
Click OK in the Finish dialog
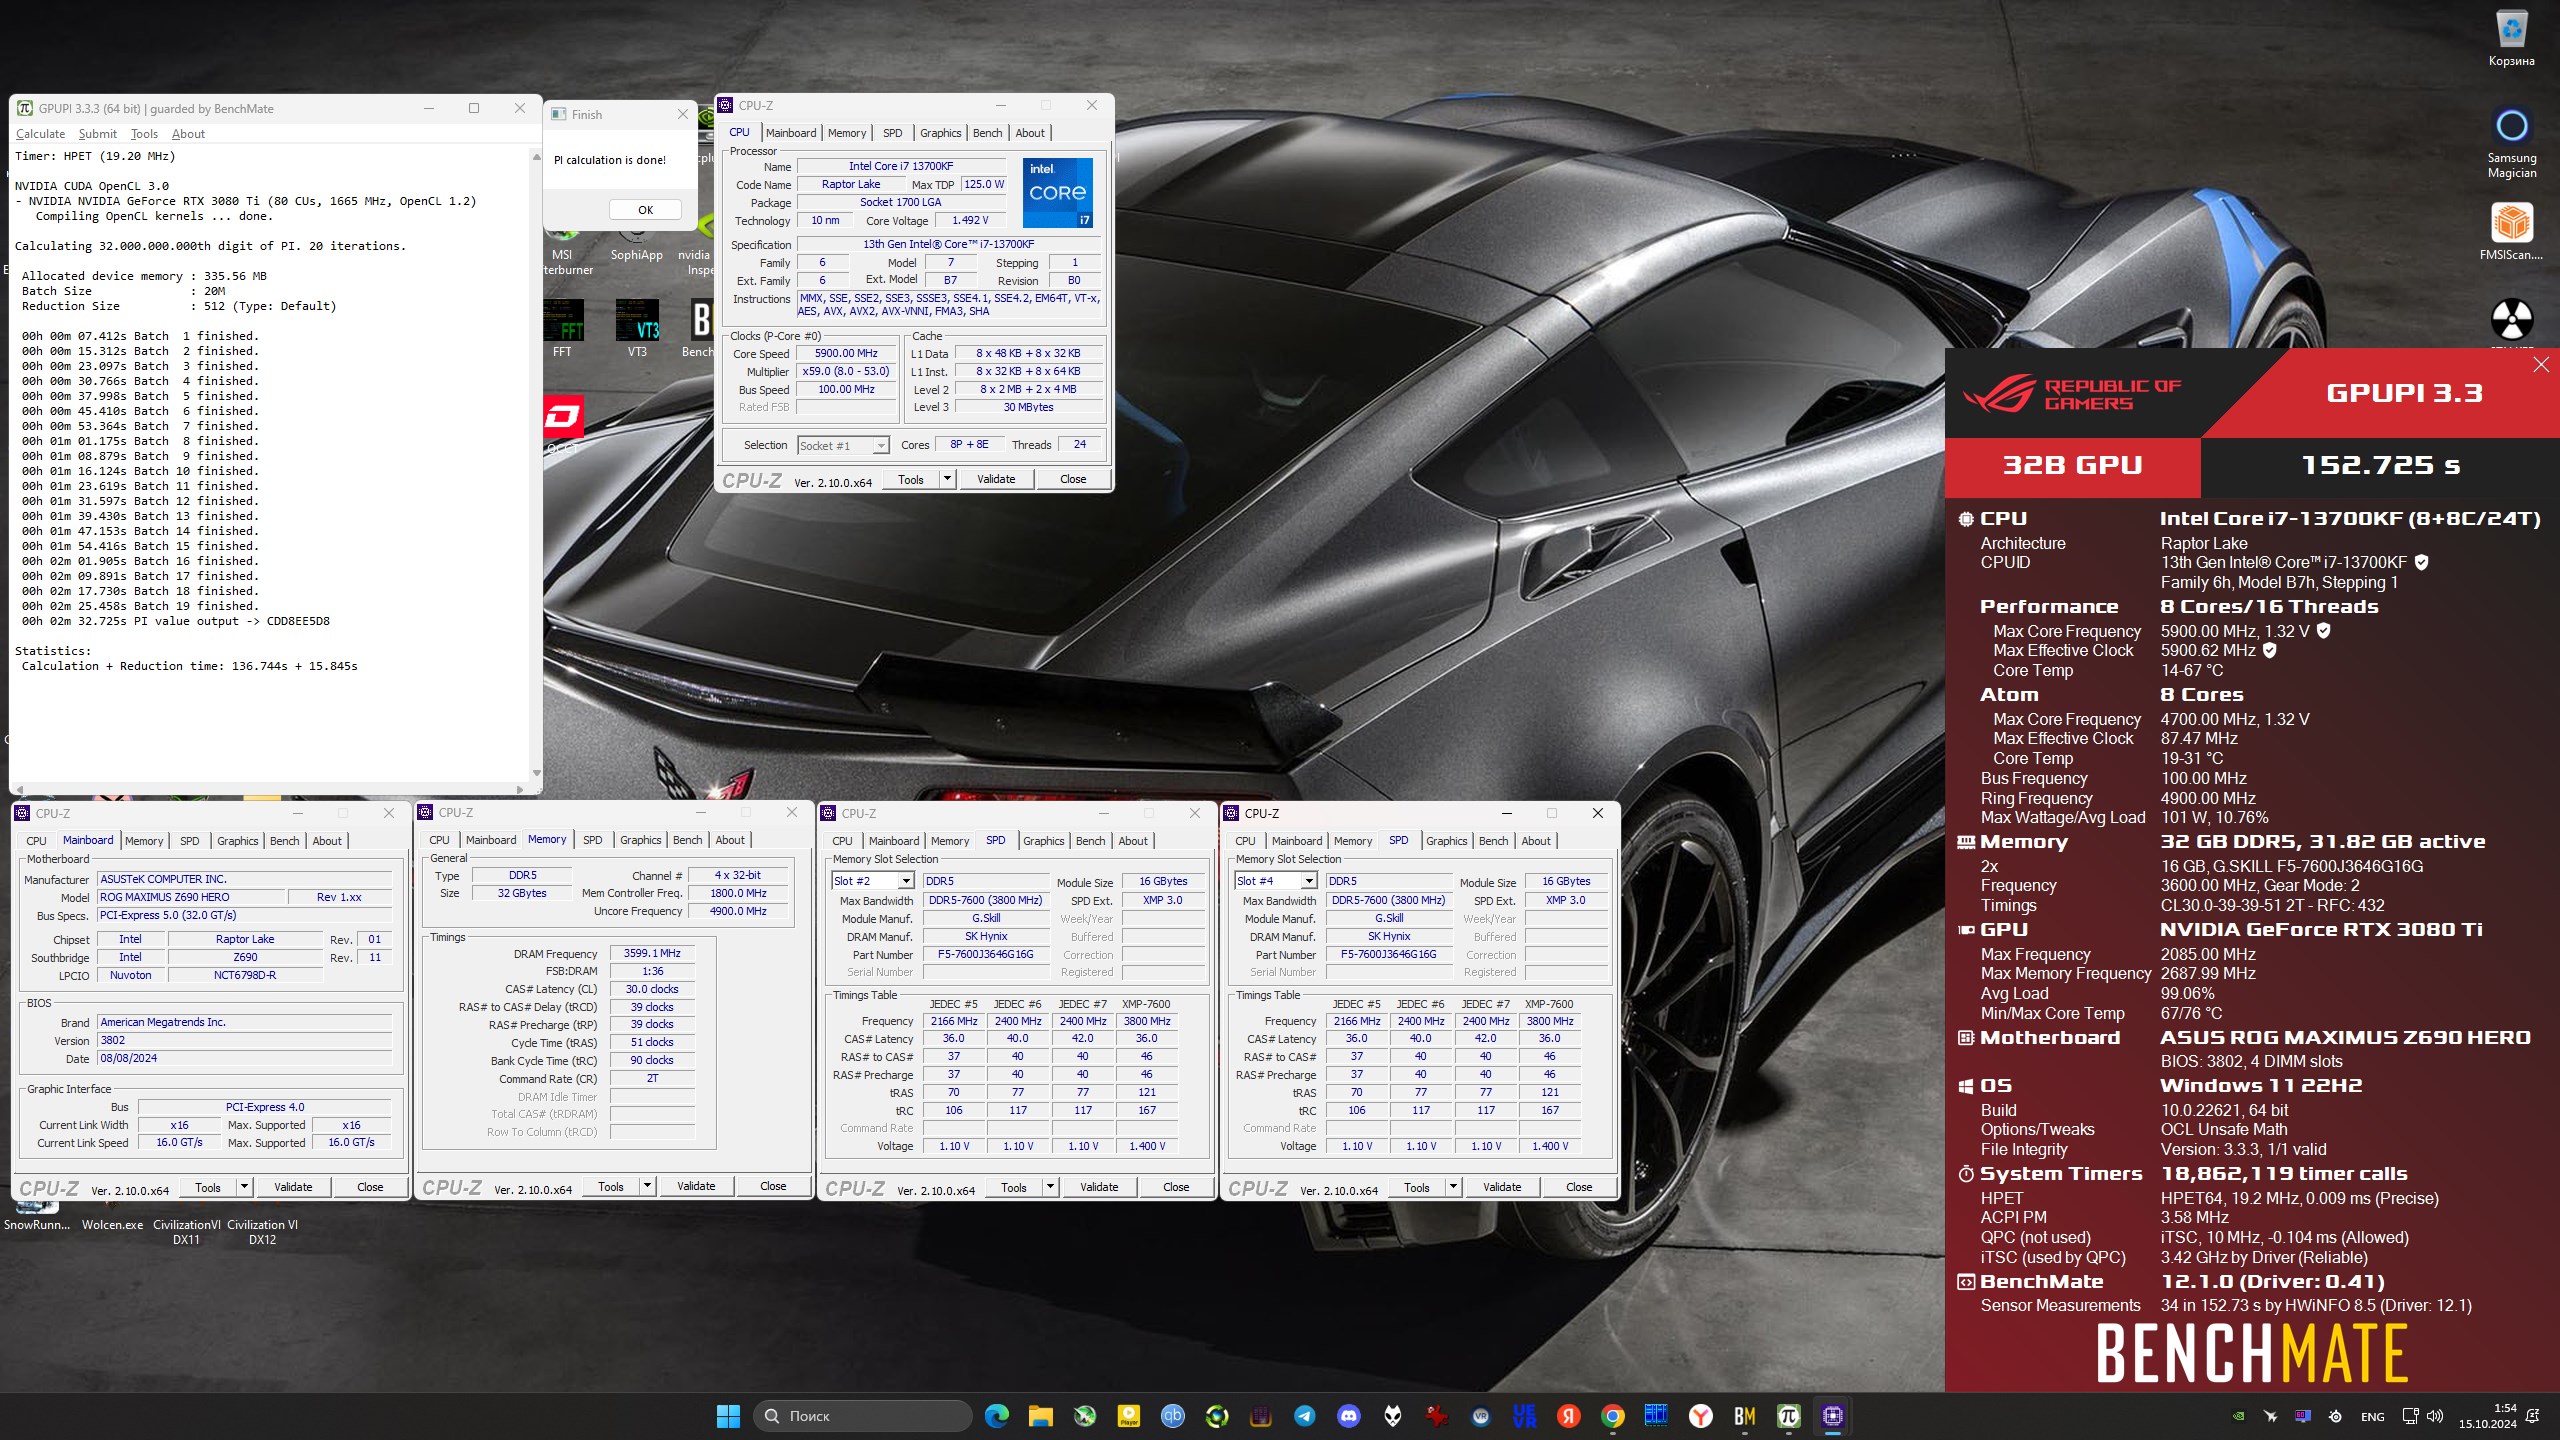pos(645,210)
